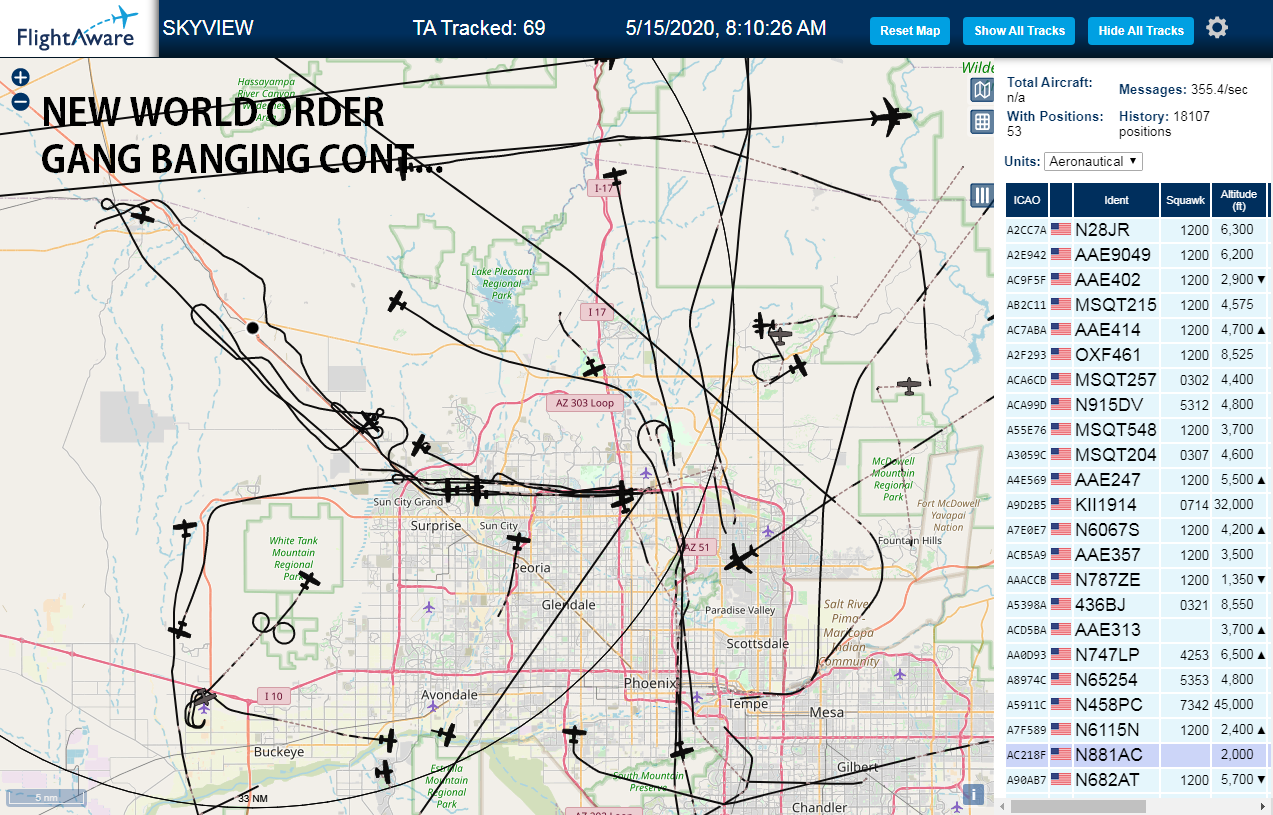Click the SKYVIEW title text
Image resolution: width=1273 pixels, height=815 pixels.
(x=208, y=28)
